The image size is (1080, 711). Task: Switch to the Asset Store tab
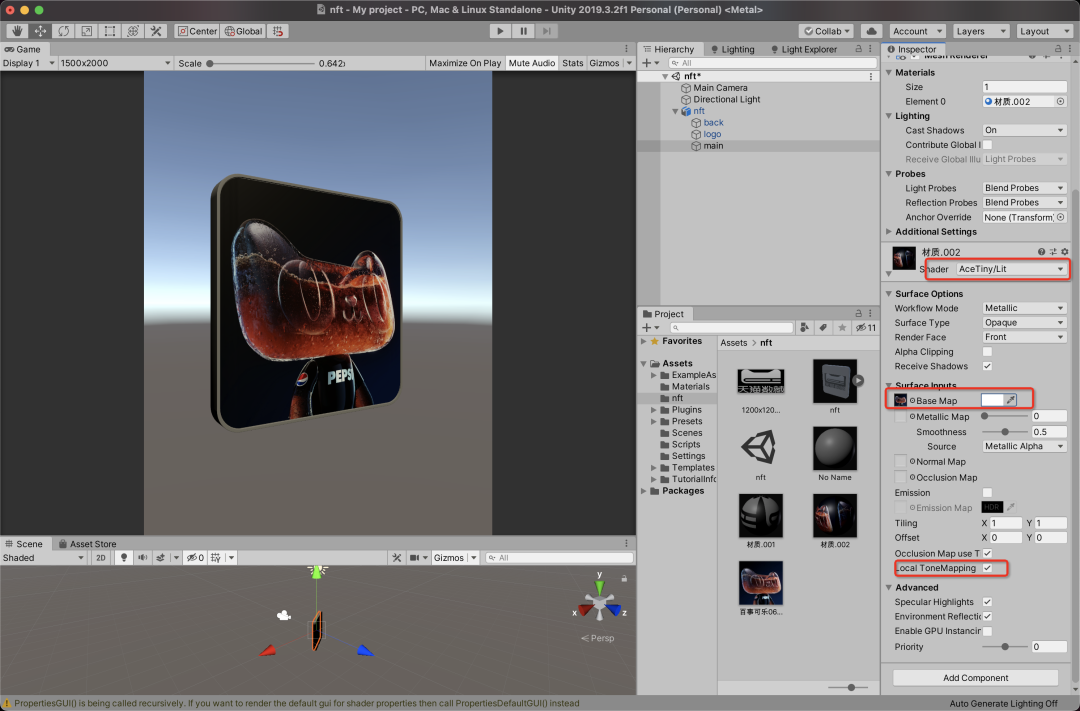point(87,544)
